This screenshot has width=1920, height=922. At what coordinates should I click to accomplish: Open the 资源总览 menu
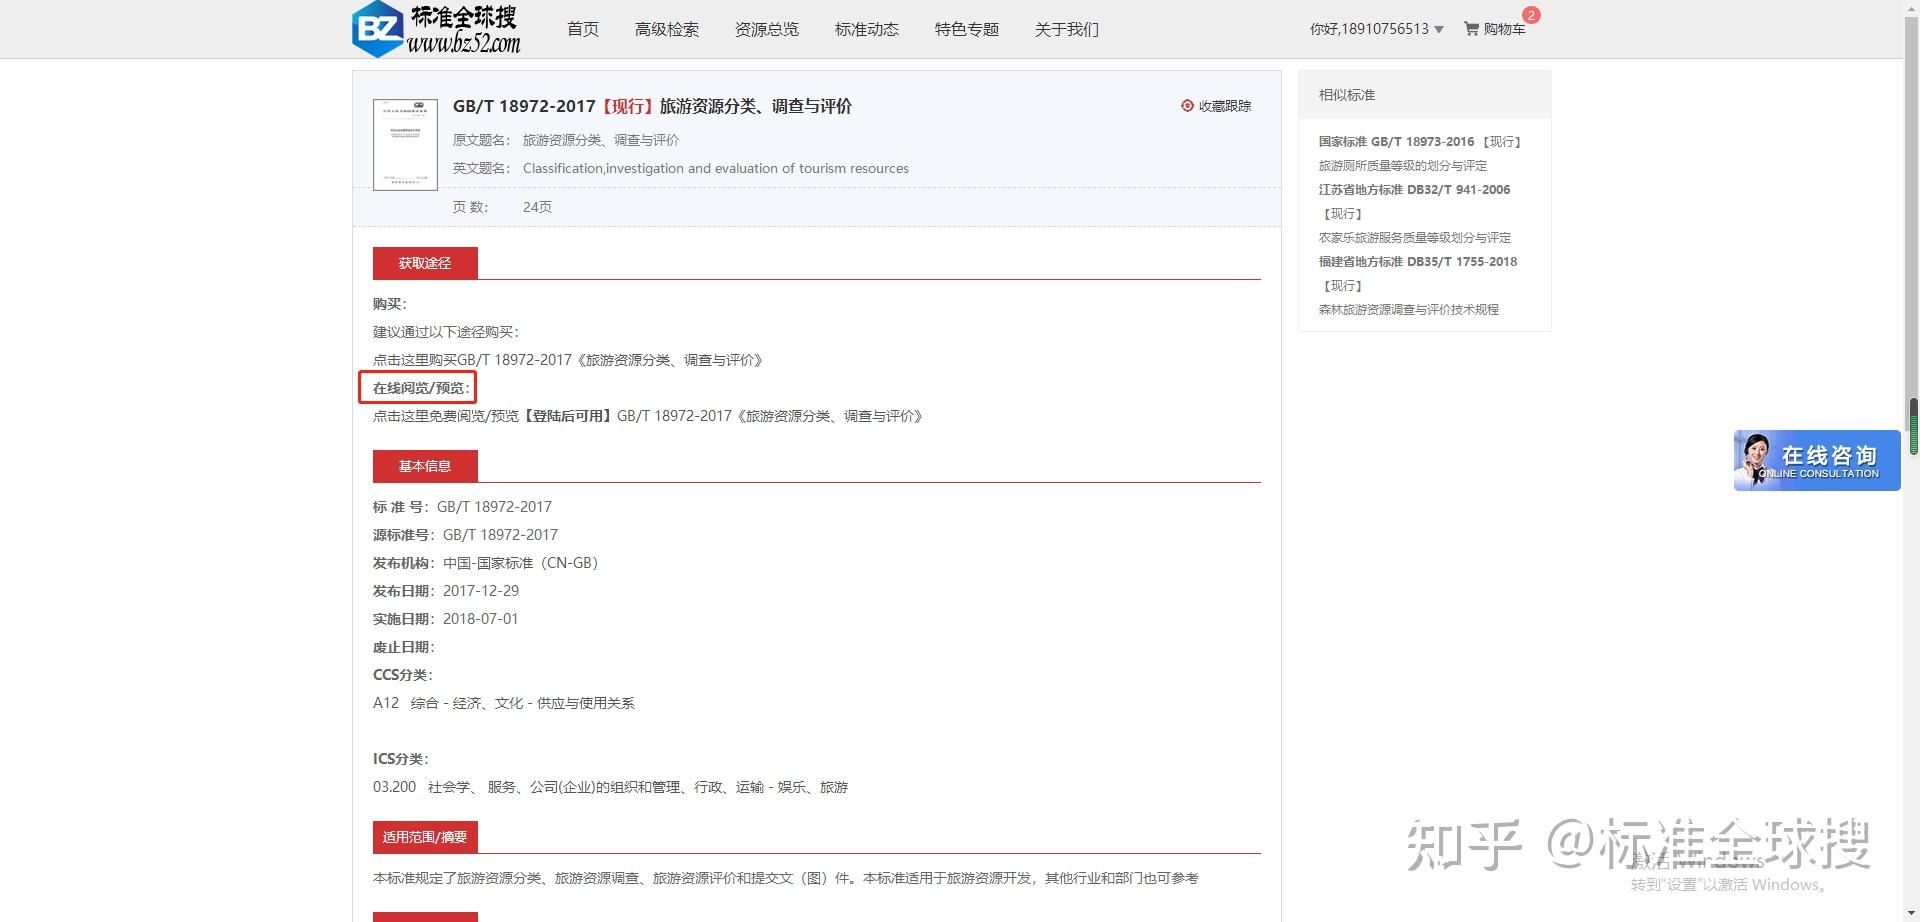coord(766,29)
